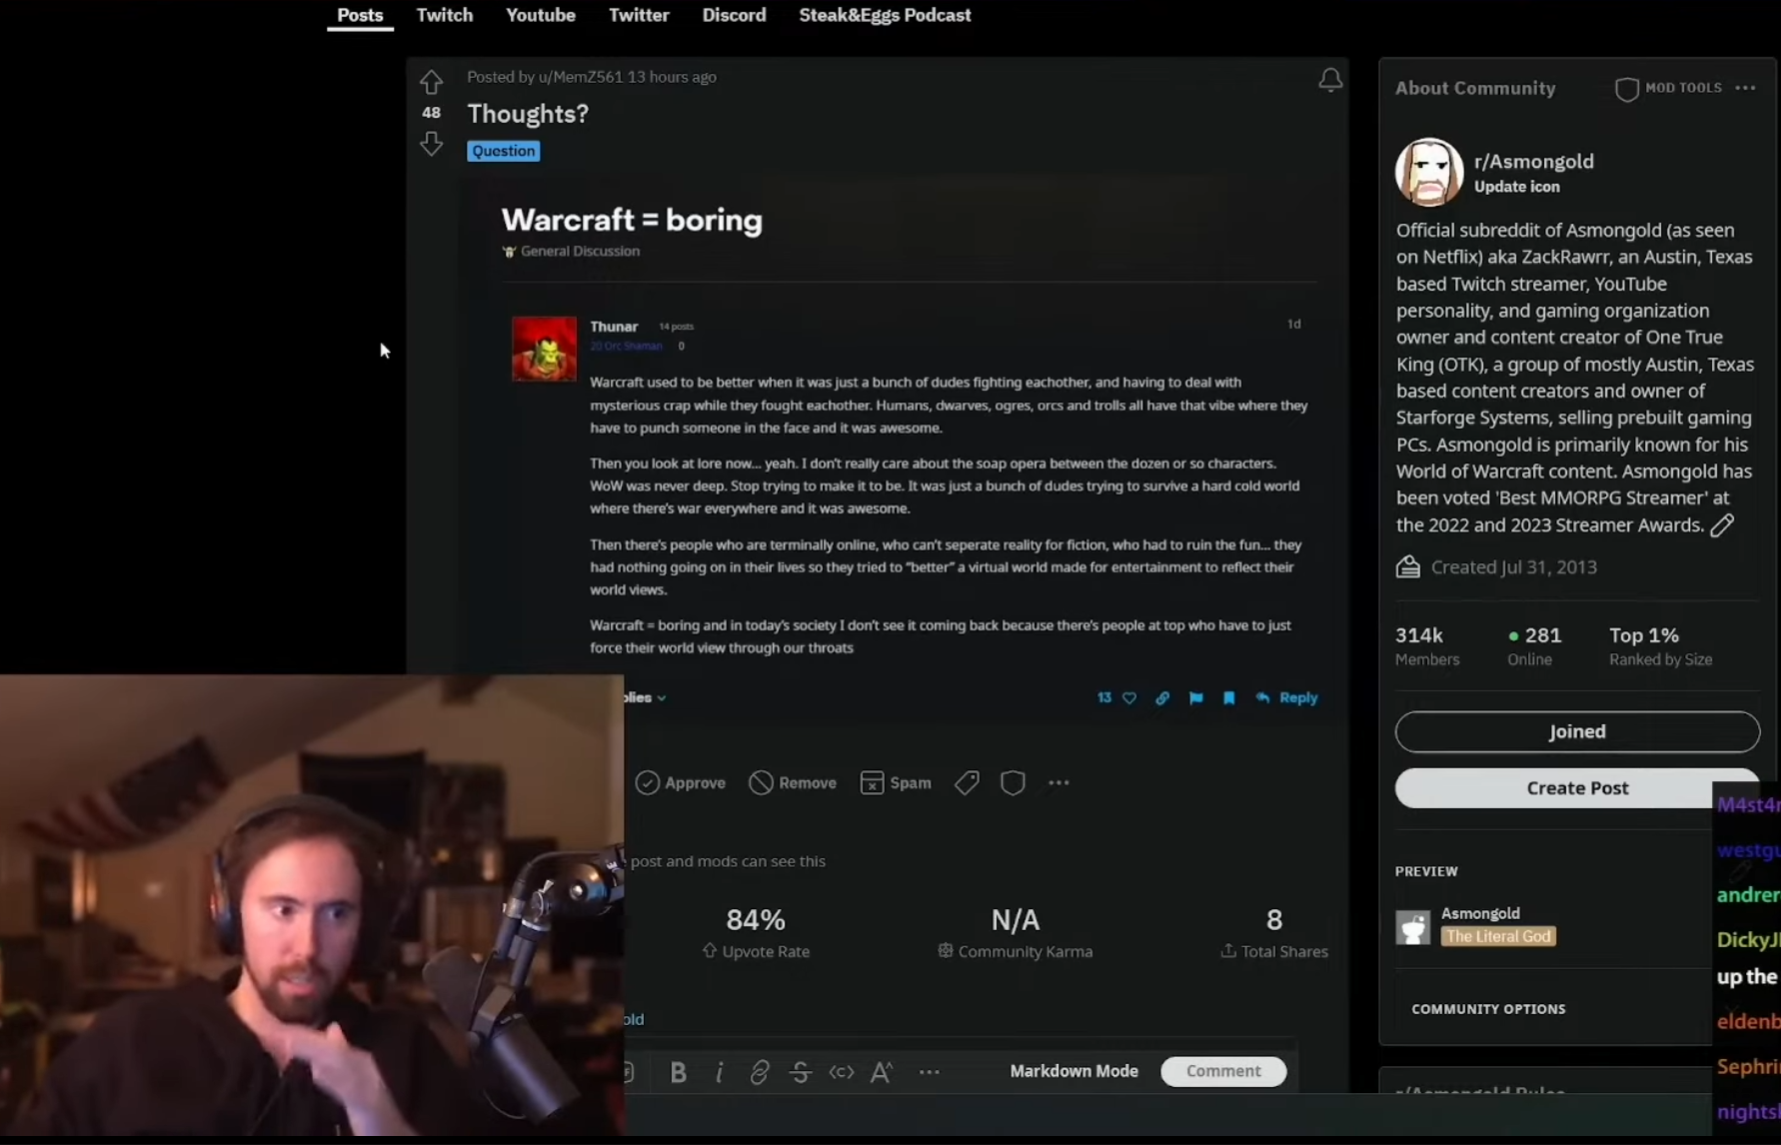Image resolution: width=1781 pixels, height=1145 pixels.
Task: Open the Youtube tab
Action: coord(540,15)
